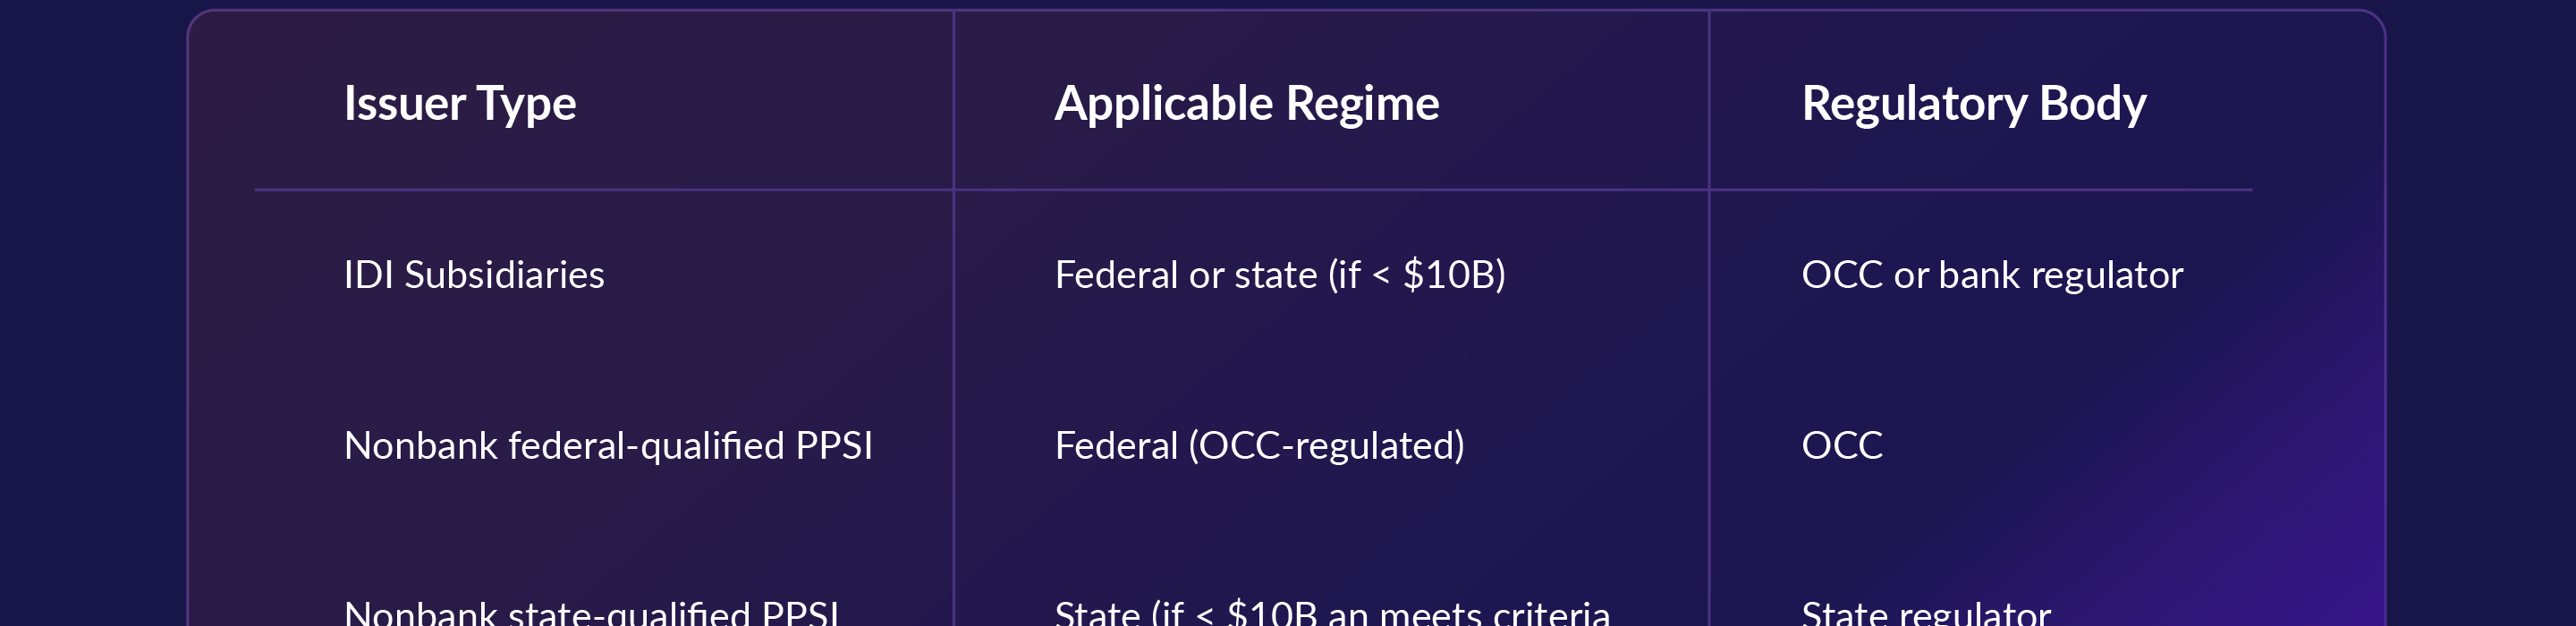Click the Federal (OCC-regulated) cell

1260,446
